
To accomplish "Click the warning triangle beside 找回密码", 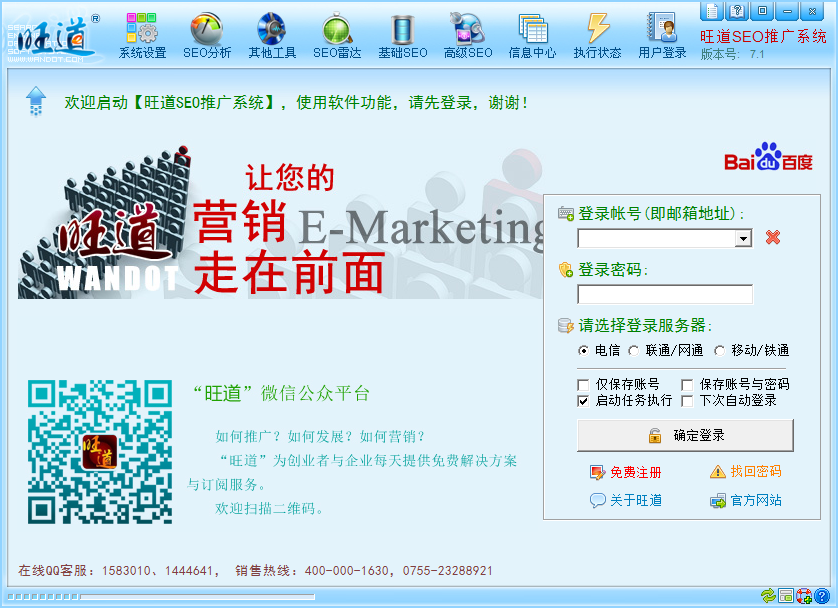I will point(718,471).
